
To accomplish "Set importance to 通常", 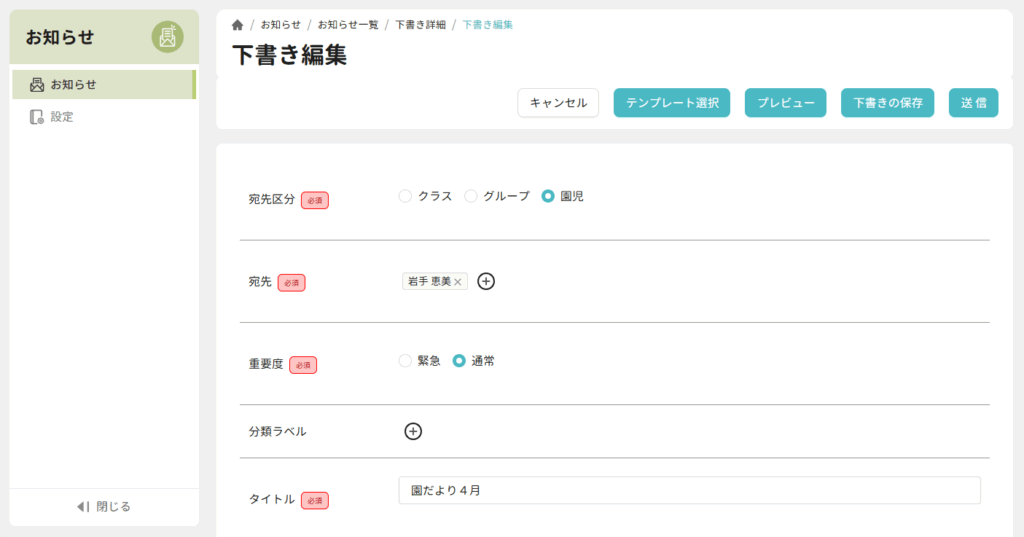I will (459, 361).
